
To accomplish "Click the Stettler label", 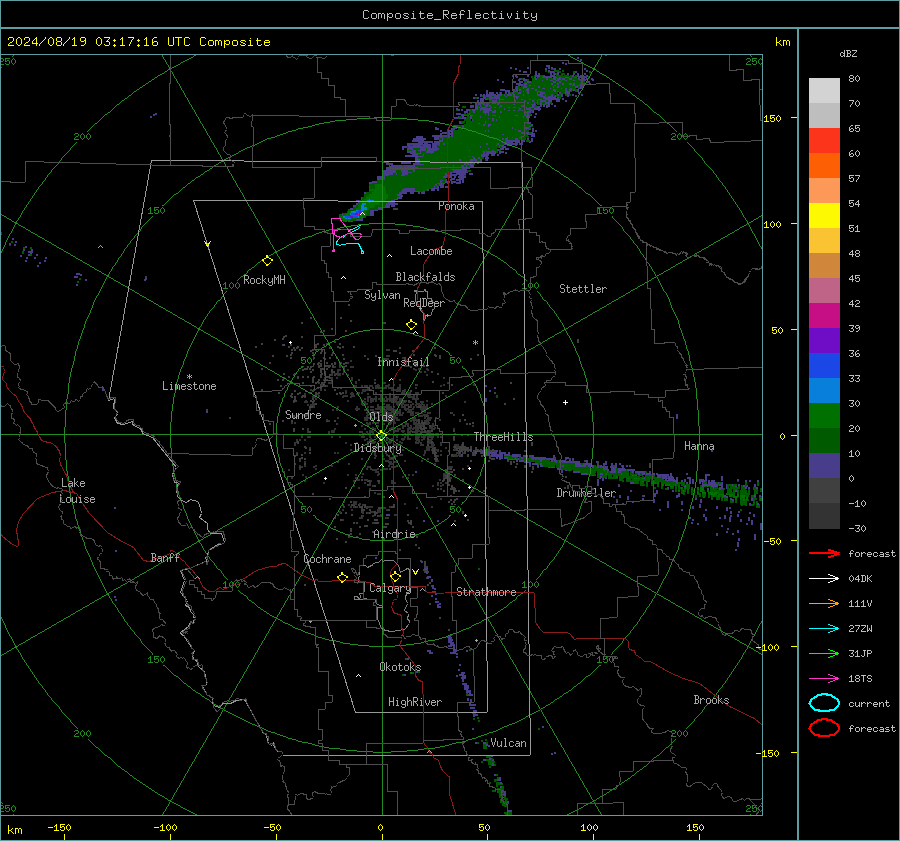I will (x=583, y=289).
